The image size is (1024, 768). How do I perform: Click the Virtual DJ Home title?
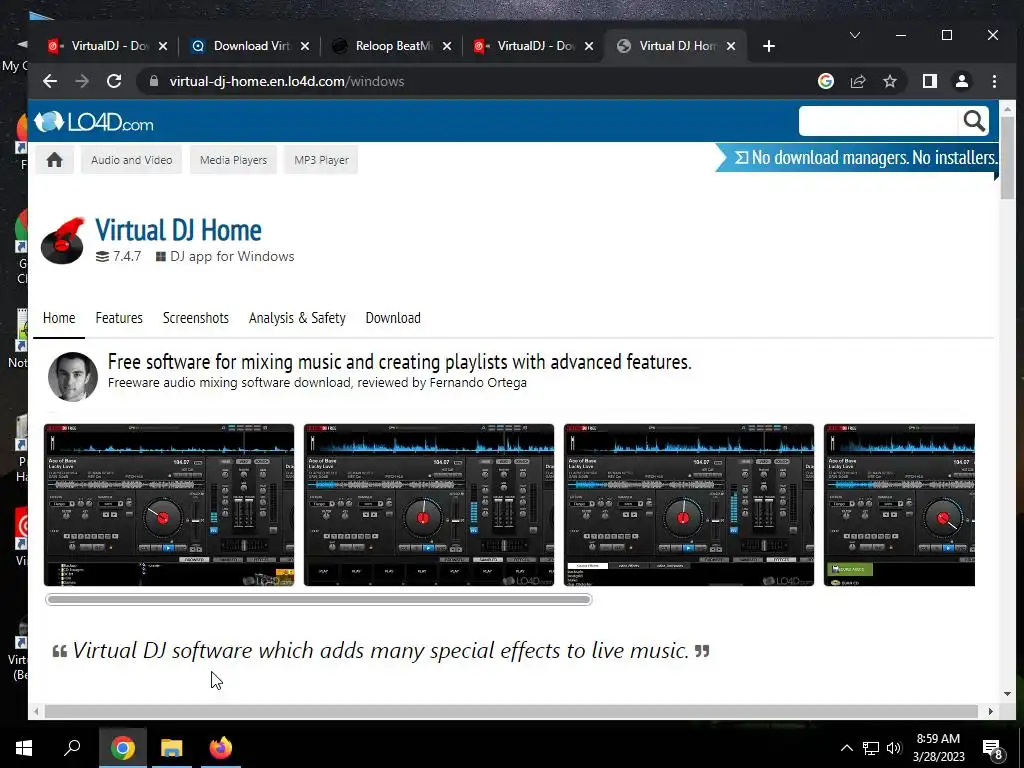pyautogui.click(x=178, y=231)
